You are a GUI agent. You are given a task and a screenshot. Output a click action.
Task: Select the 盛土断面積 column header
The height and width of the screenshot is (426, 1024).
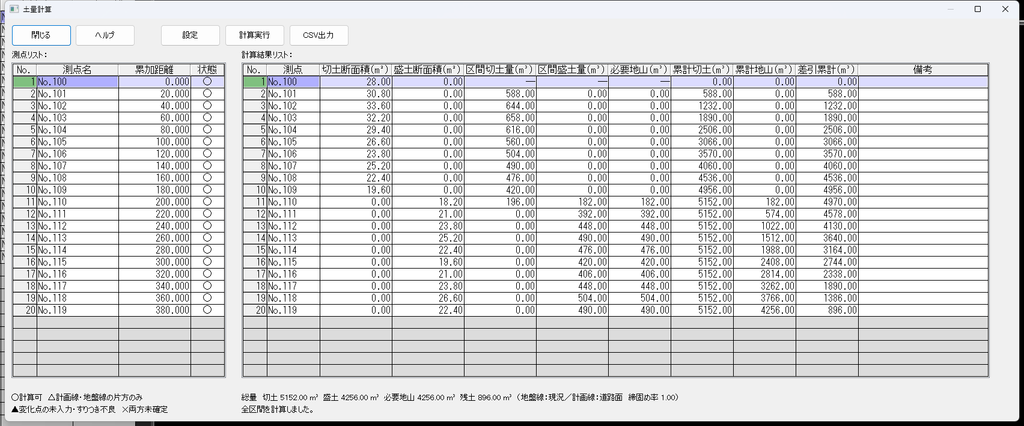[428, 69]
